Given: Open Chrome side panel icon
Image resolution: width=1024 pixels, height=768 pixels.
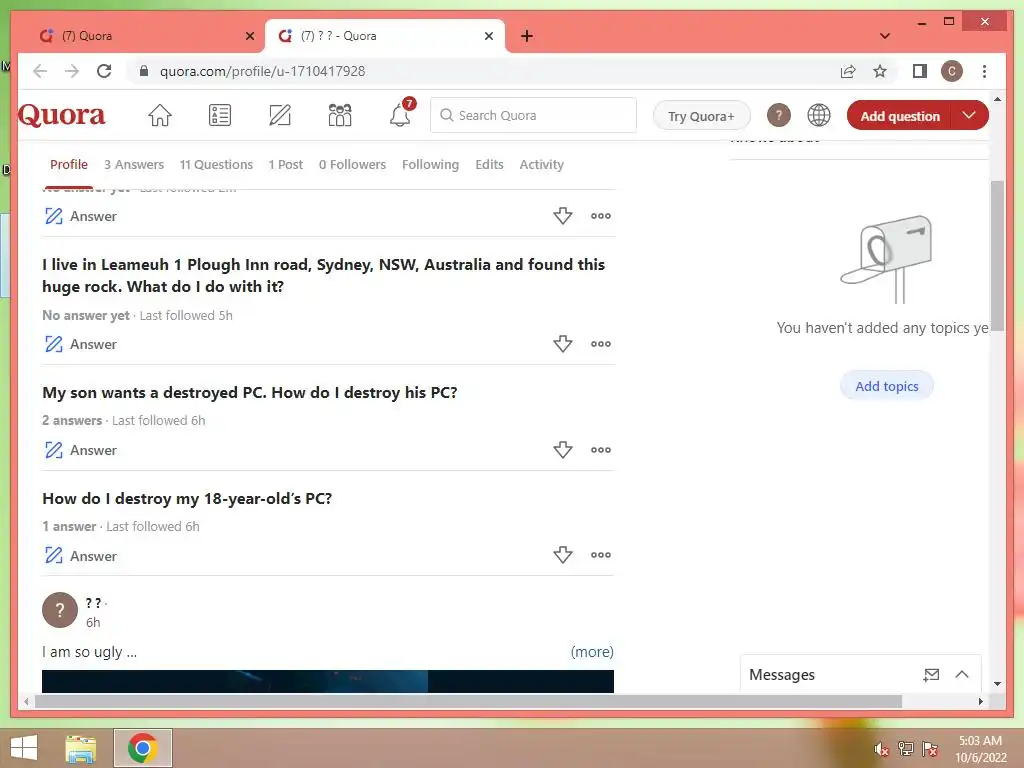Looking at the screenshot, I should [920, 71].
